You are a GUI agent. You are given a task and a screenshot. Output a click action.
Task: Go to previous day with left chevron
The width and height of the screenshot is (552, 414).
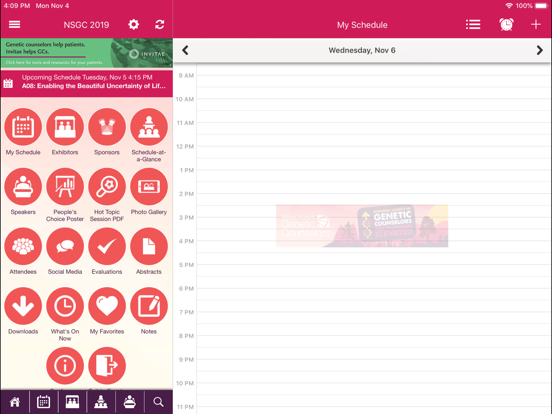click(x=185, y=50)
